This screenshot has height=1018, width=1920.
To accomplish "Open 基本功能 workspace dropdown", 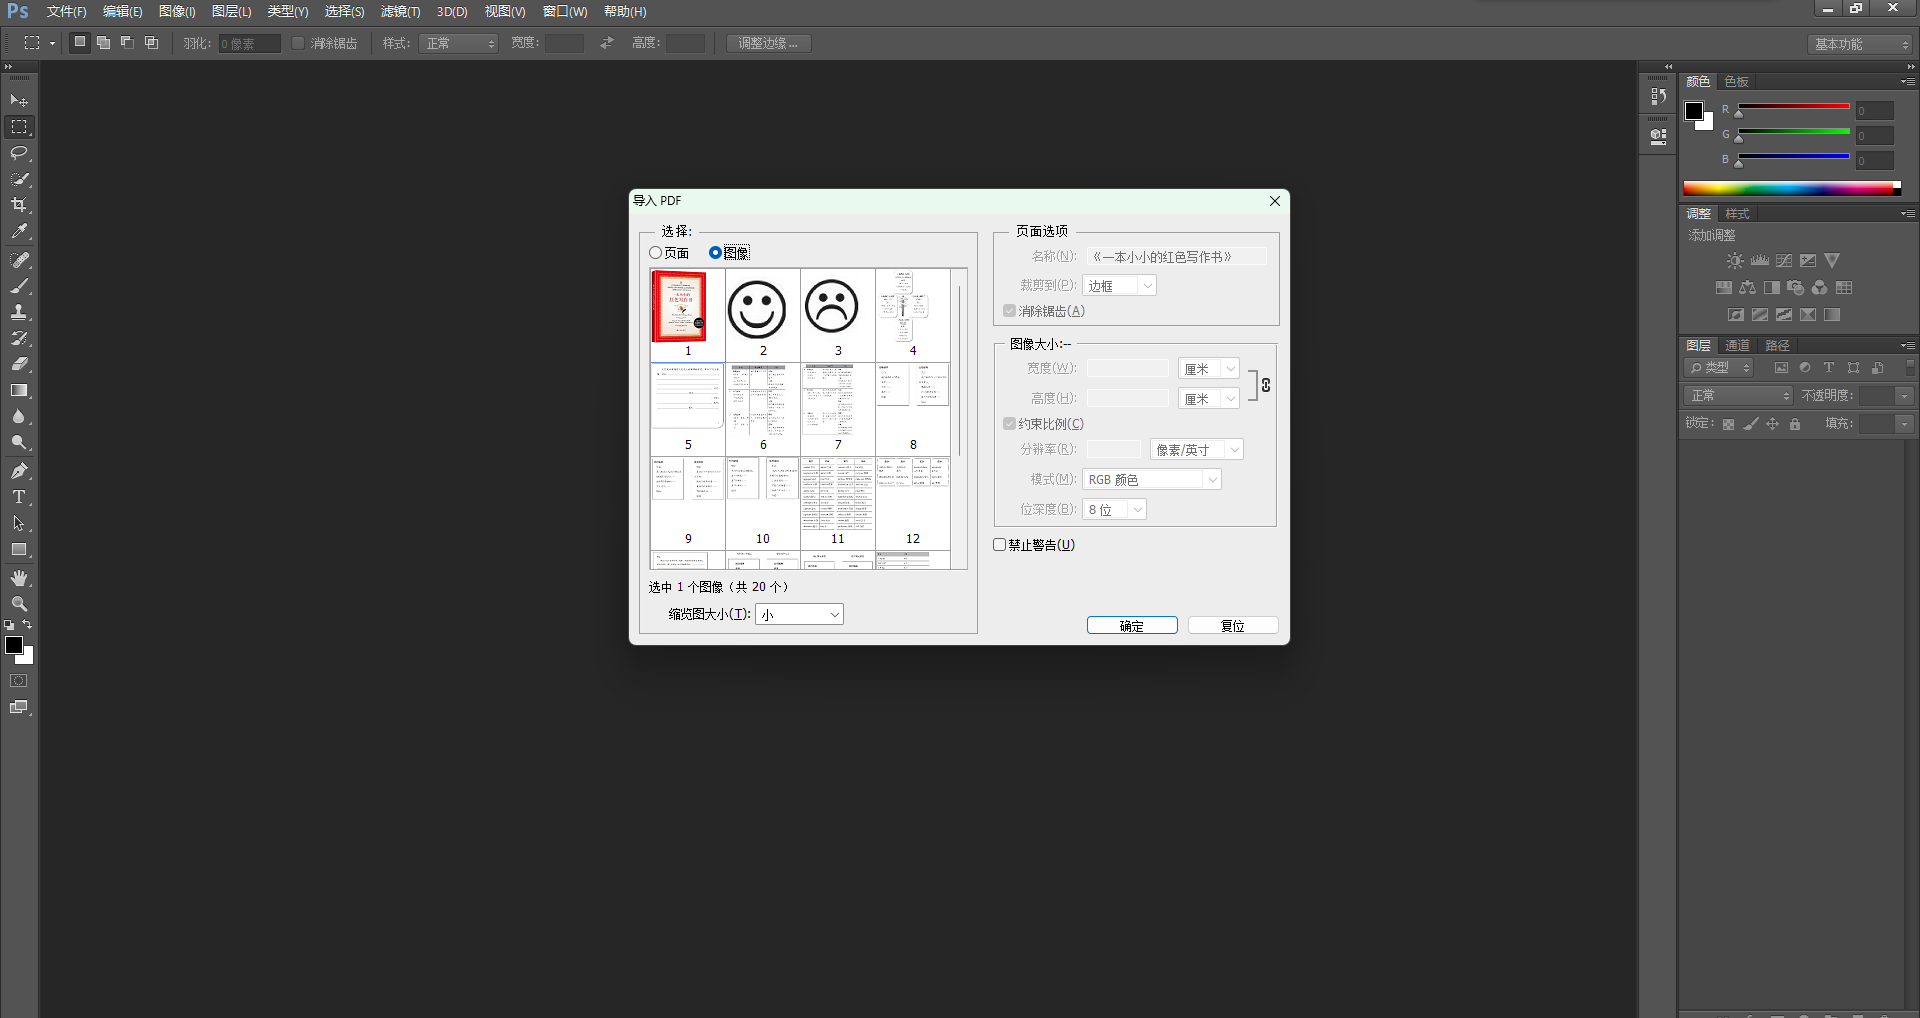I will pos(1860,44).
